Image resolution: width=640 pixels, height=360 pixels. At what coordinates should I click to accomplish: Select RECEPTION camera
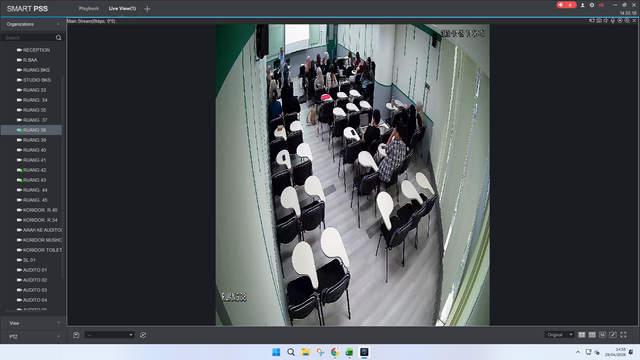click(x=33, y=50)
